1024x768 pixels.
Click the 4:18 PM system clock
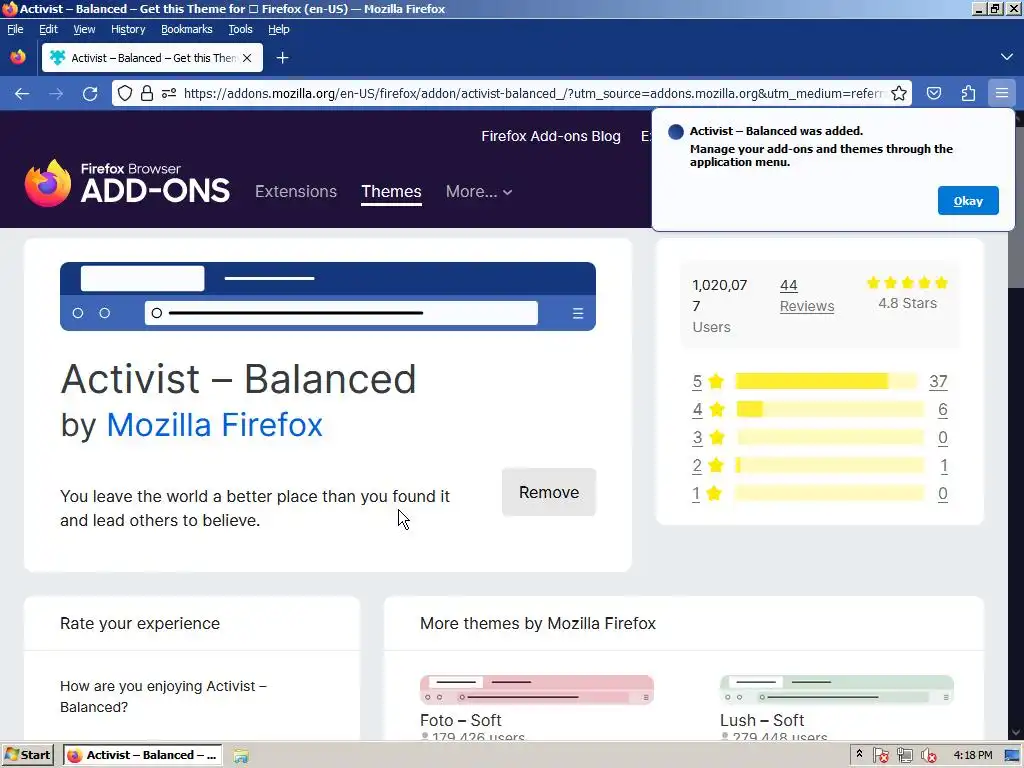point(972,755)
